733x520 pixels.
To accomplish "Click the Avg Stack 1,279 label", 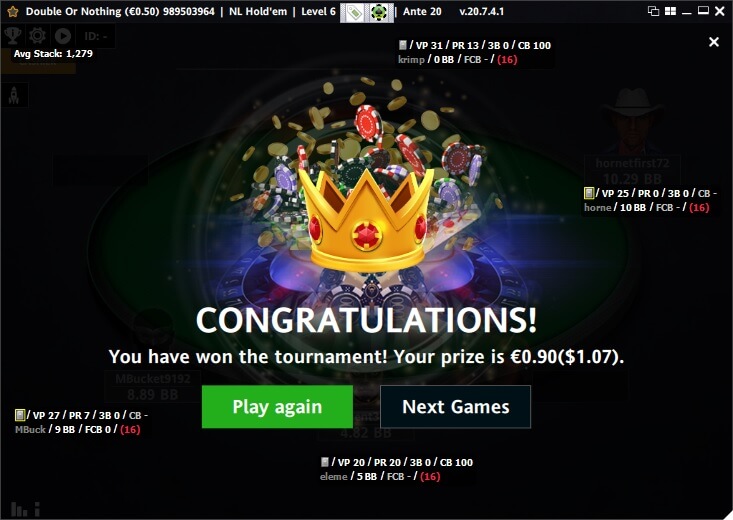I will pyautogui.click(x=53, y=53).
